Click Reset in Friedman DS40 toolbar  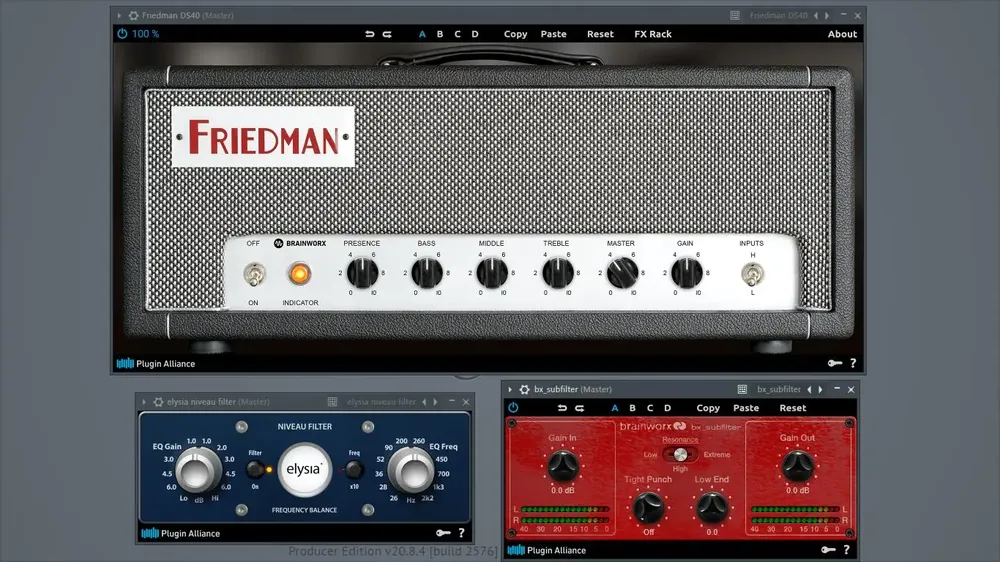[x=600, y=34]
